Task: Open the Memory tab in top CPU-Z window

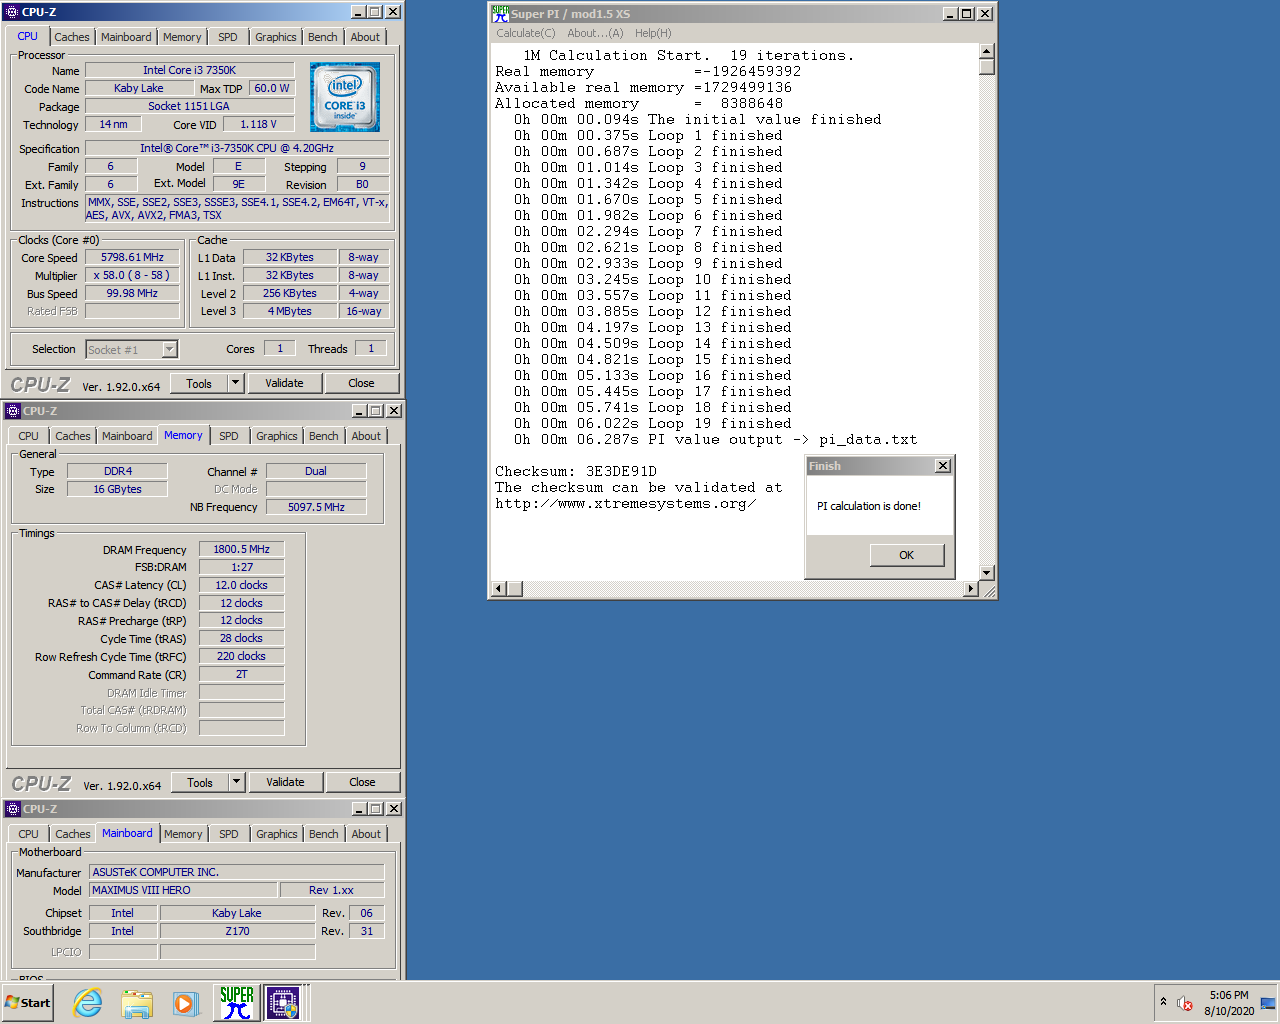Action: point(182,37)
